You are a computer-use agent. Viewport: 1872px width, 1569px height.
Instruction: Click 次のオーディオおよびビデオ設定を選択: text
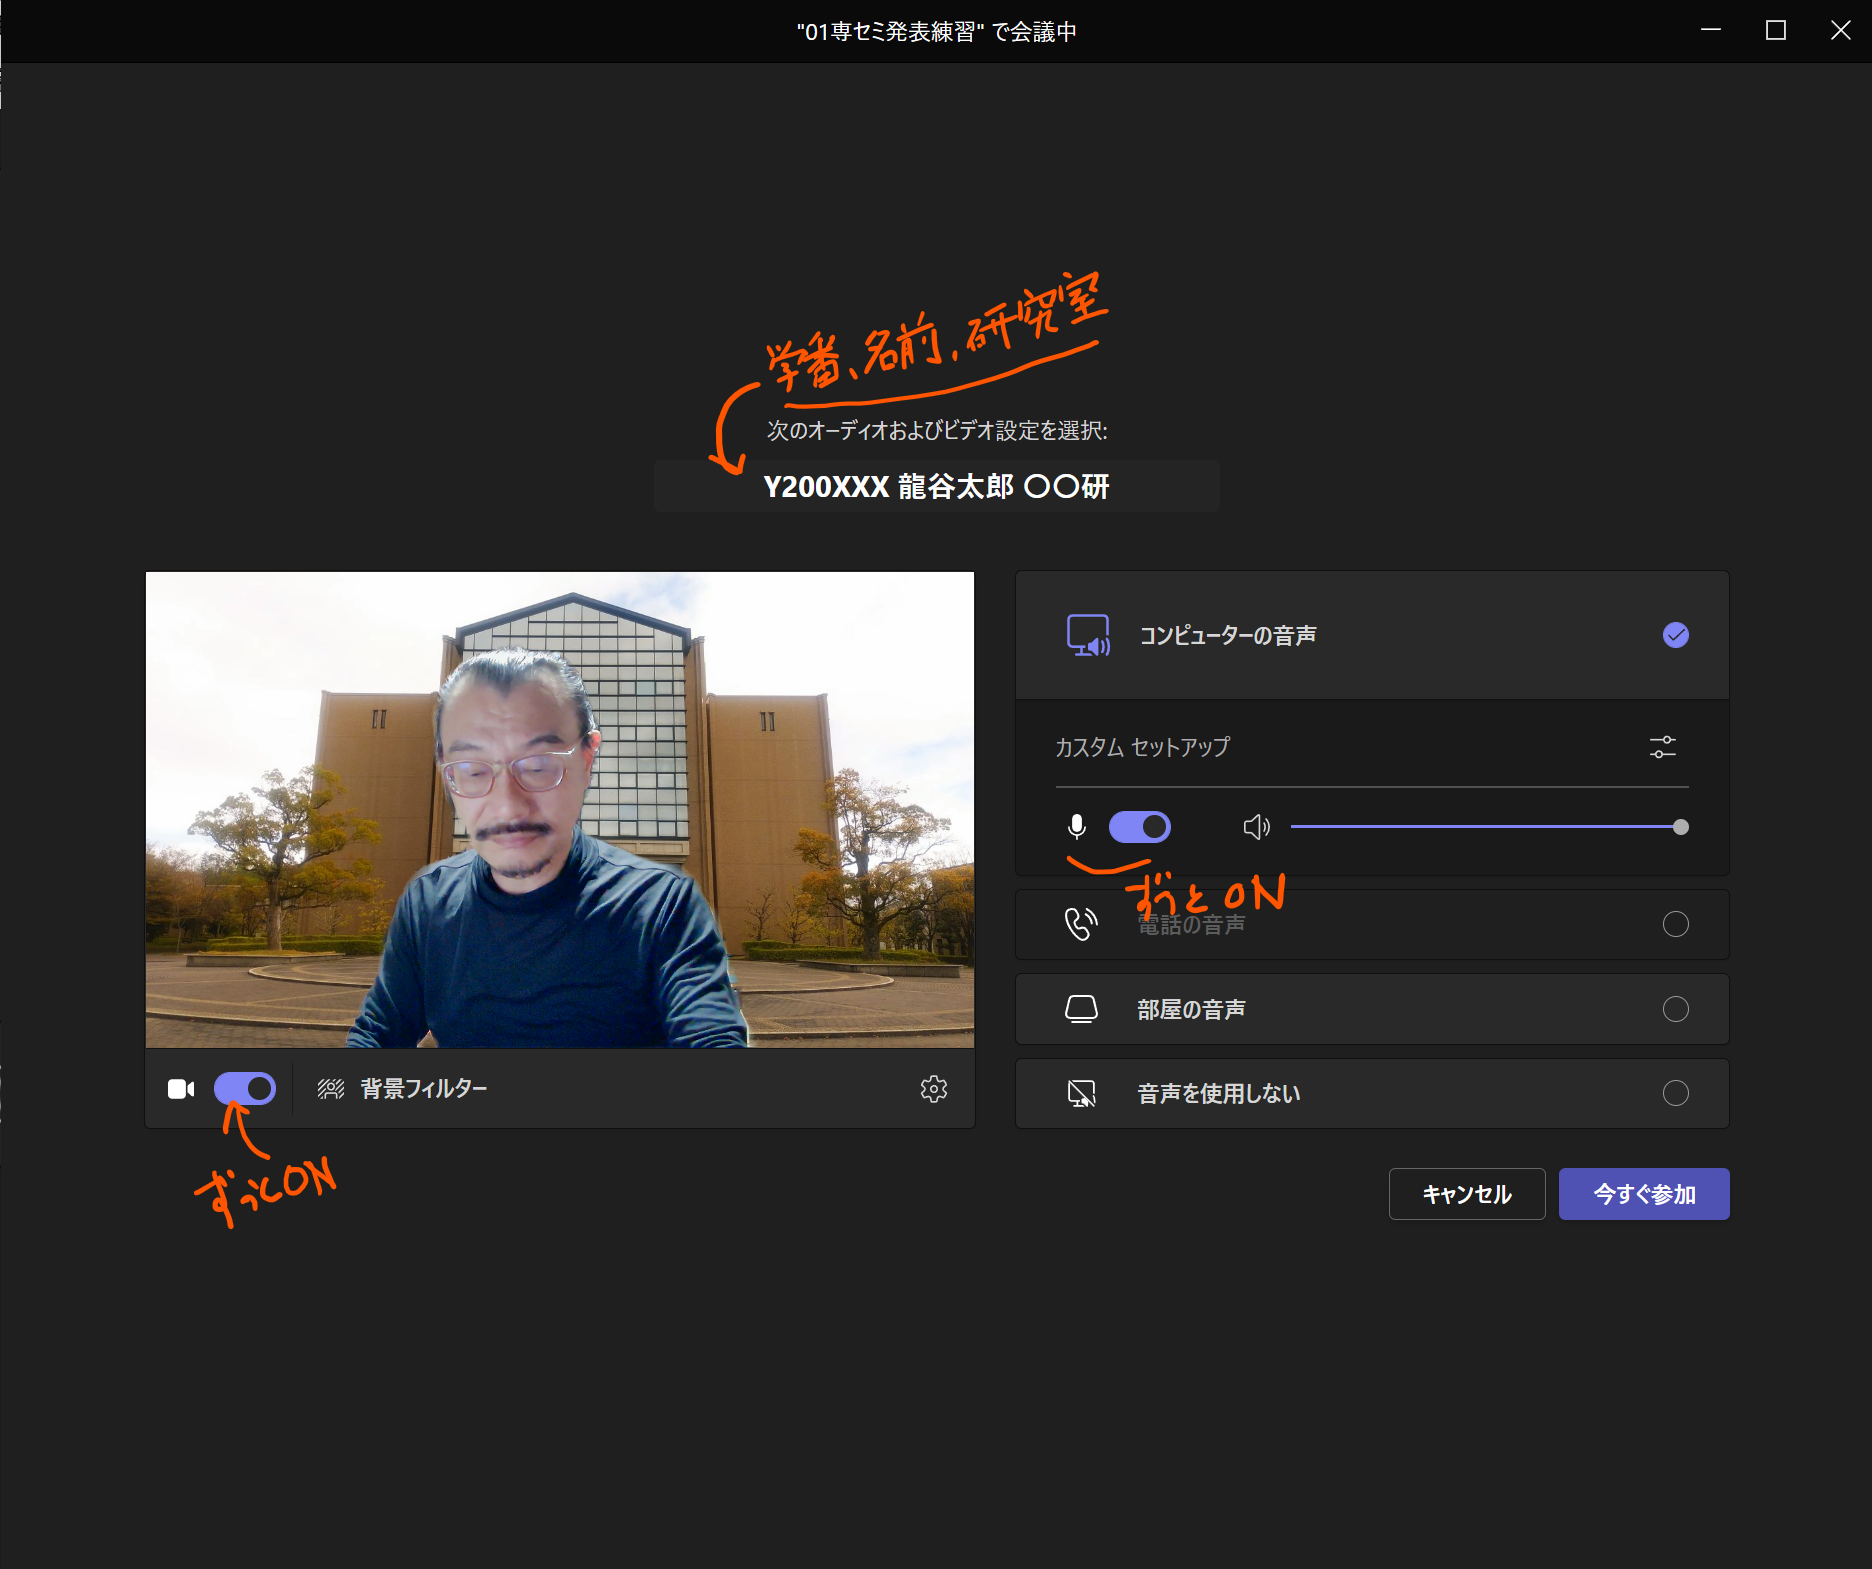click(937, 430)
